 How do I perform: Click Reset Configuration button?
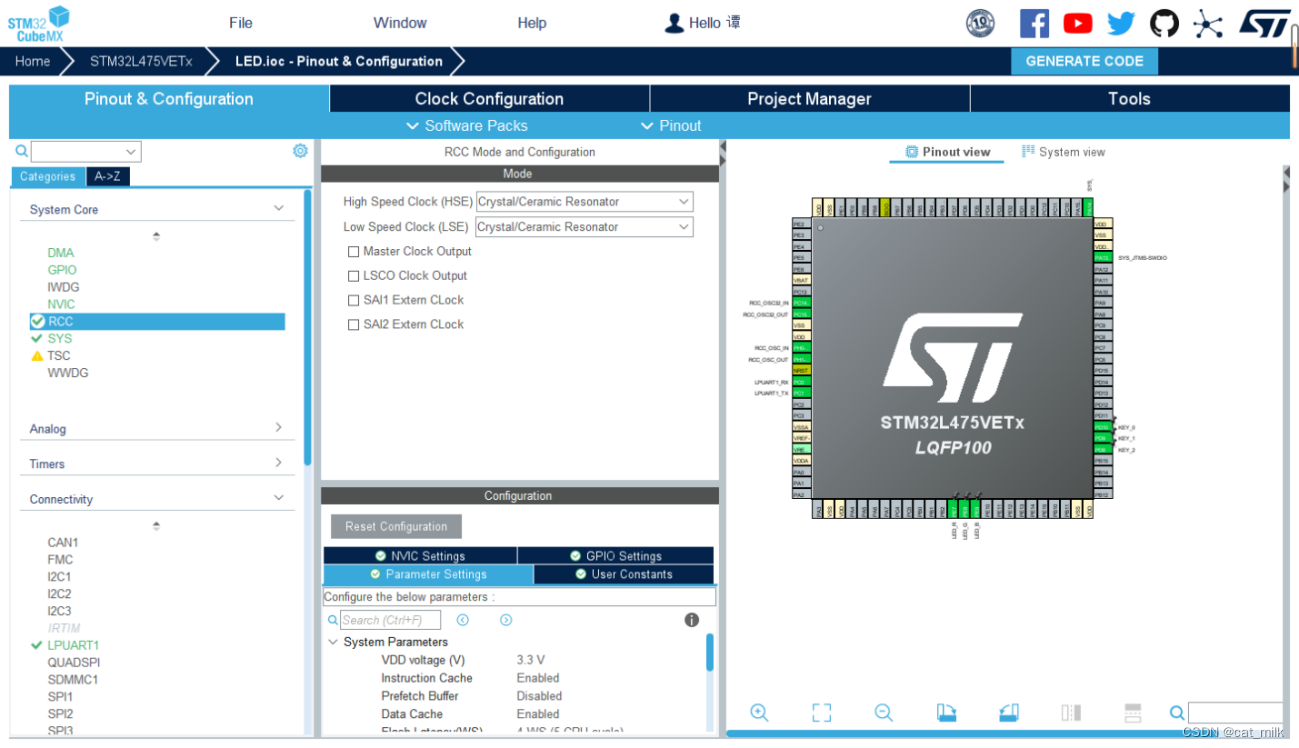coord(396,527)
